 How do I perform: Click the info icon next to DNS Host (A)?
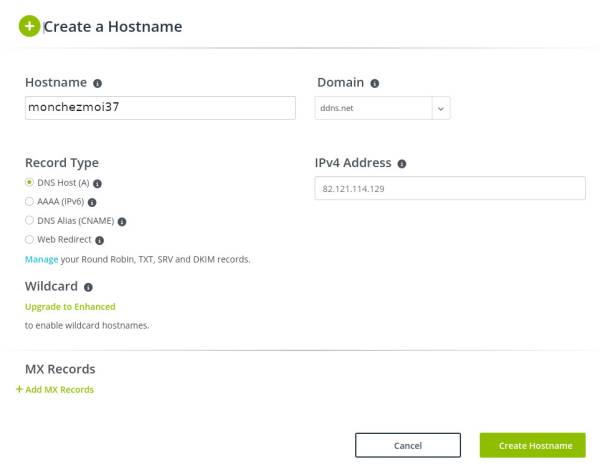[98, 183]
